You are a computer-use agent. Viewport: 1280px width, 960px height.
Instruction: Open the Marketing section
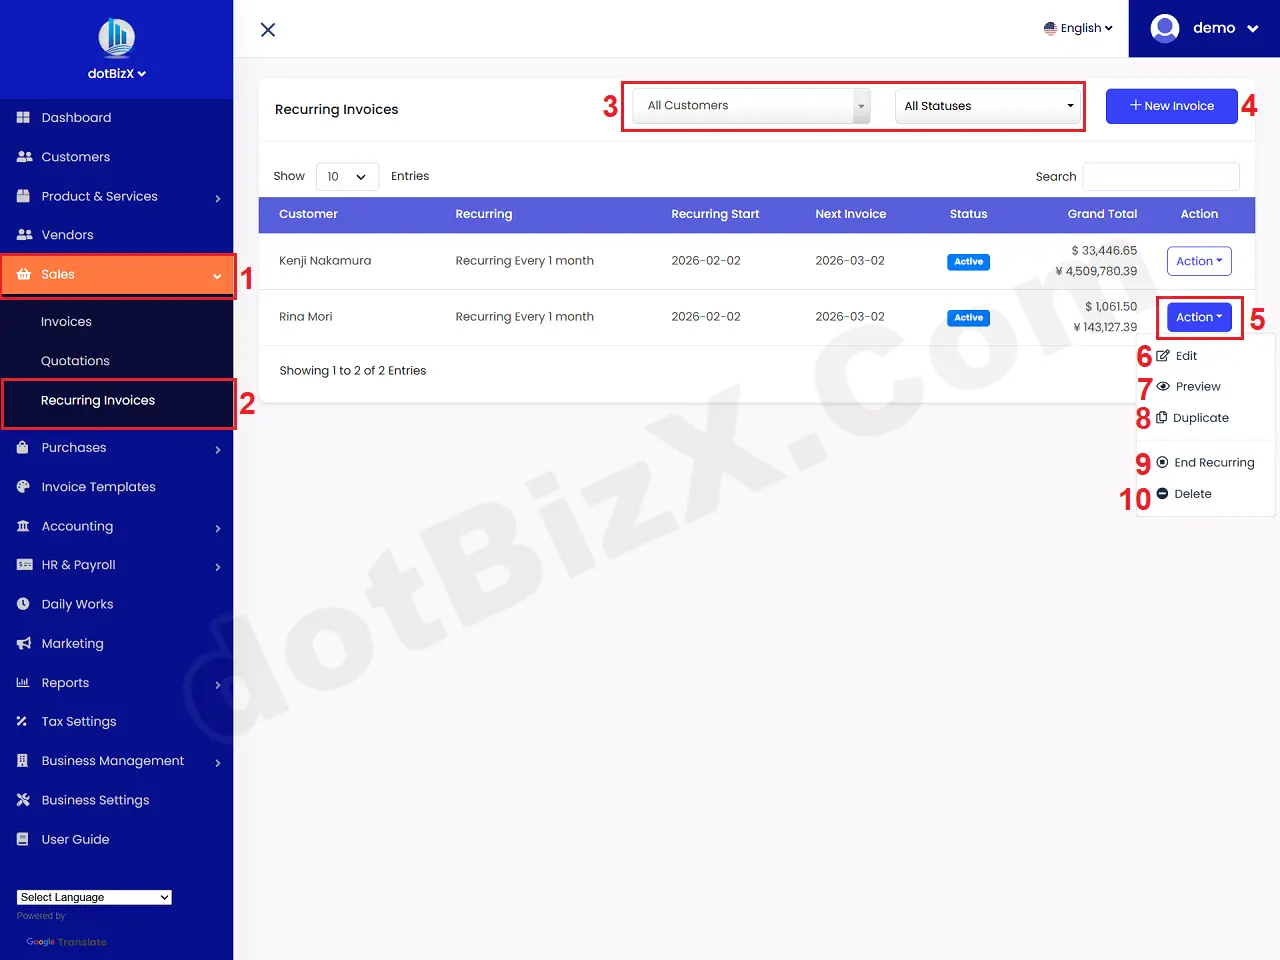(x=70, y=643)
